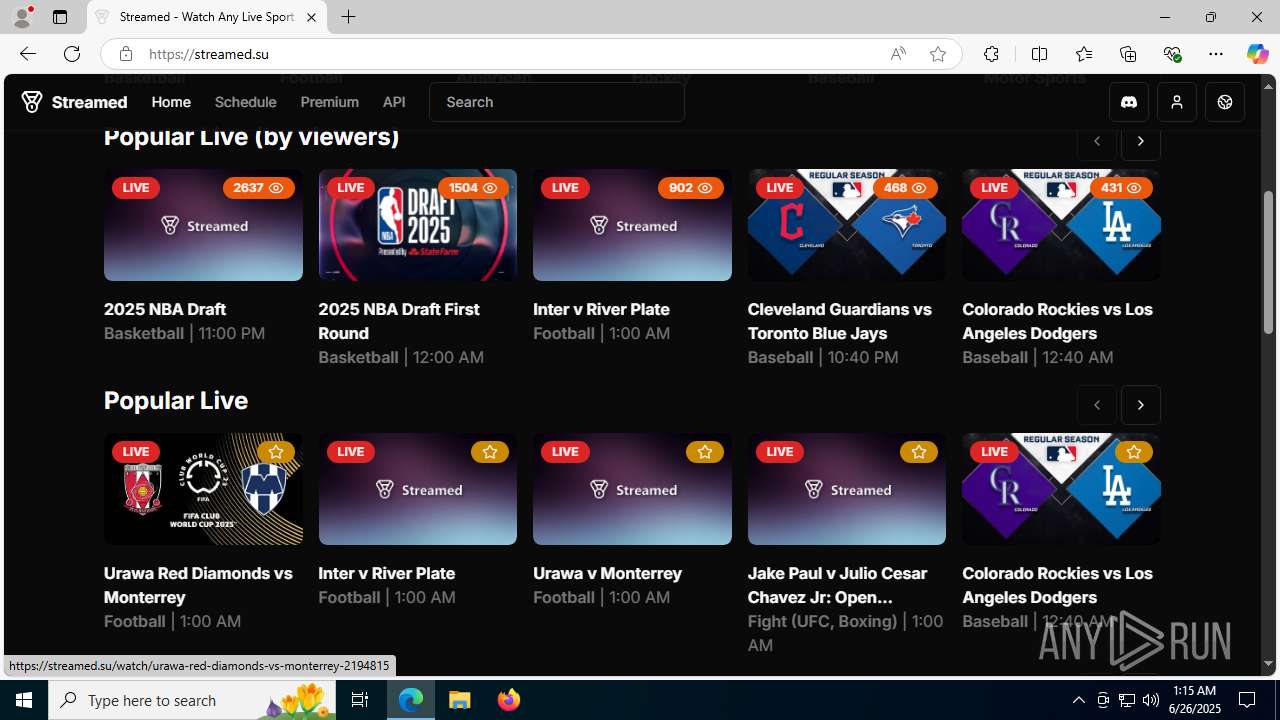This screenshot has width=1280, height=720.
Task: Star the Jake Paul v Julio Cesar Chavez card
Action: pos(919,452)
